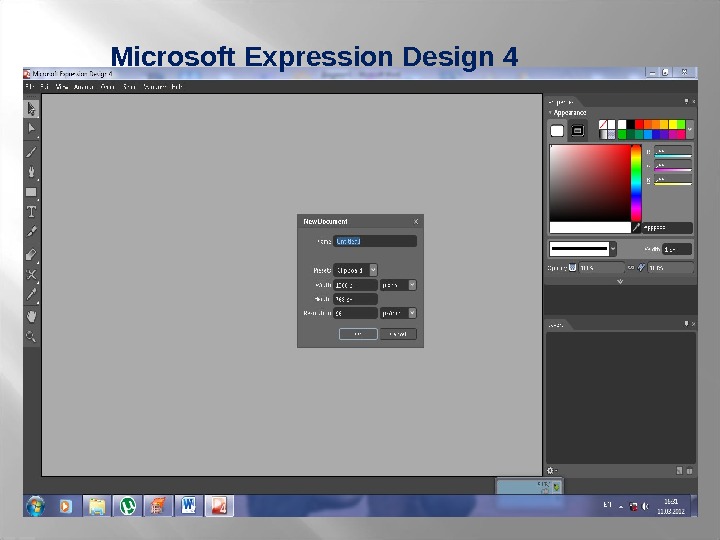Select the Color Dropper tool in toolbox
This screenshot has height=540, width=720.
click(31, 294)
